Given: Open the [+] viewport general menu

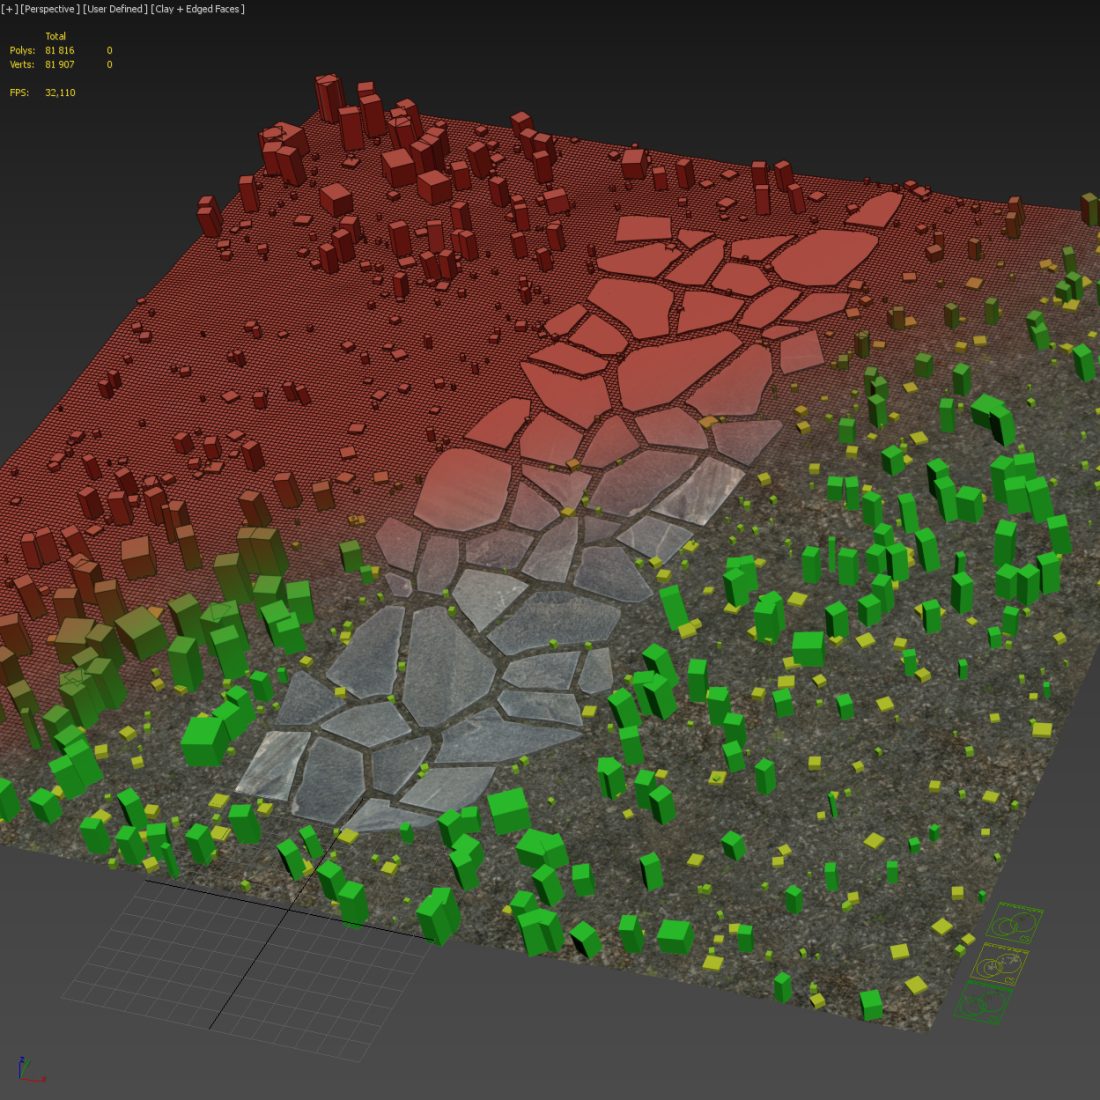Looking at the screenshot, I should coord(9,9).
